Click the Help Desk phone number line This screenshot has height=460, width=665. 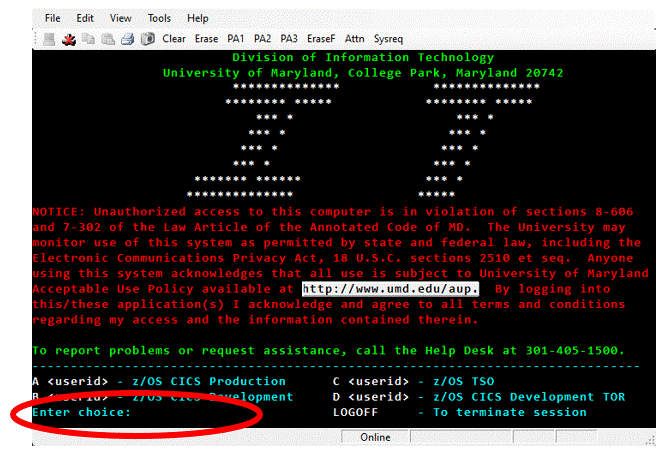coord(329,351)
